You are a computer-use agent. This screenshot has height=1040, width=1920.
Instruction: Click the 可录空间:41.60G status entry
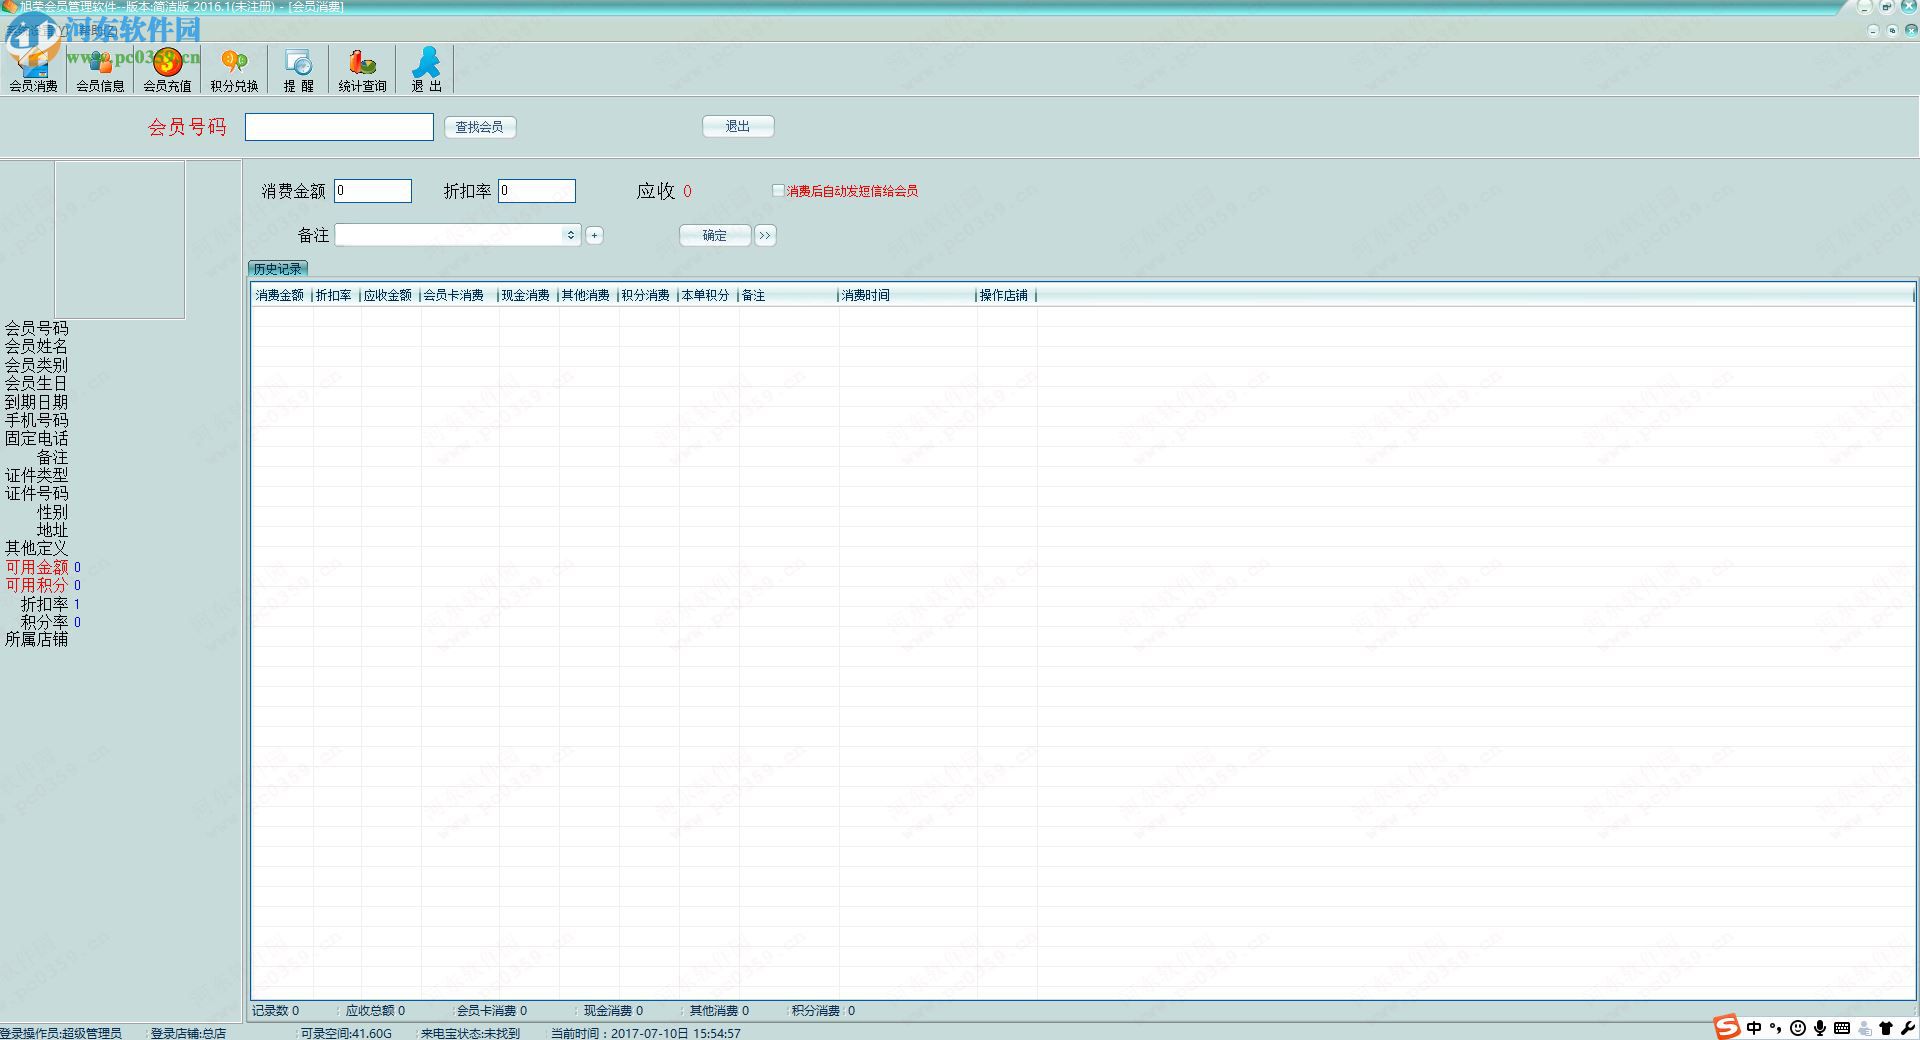point(346,1033)
